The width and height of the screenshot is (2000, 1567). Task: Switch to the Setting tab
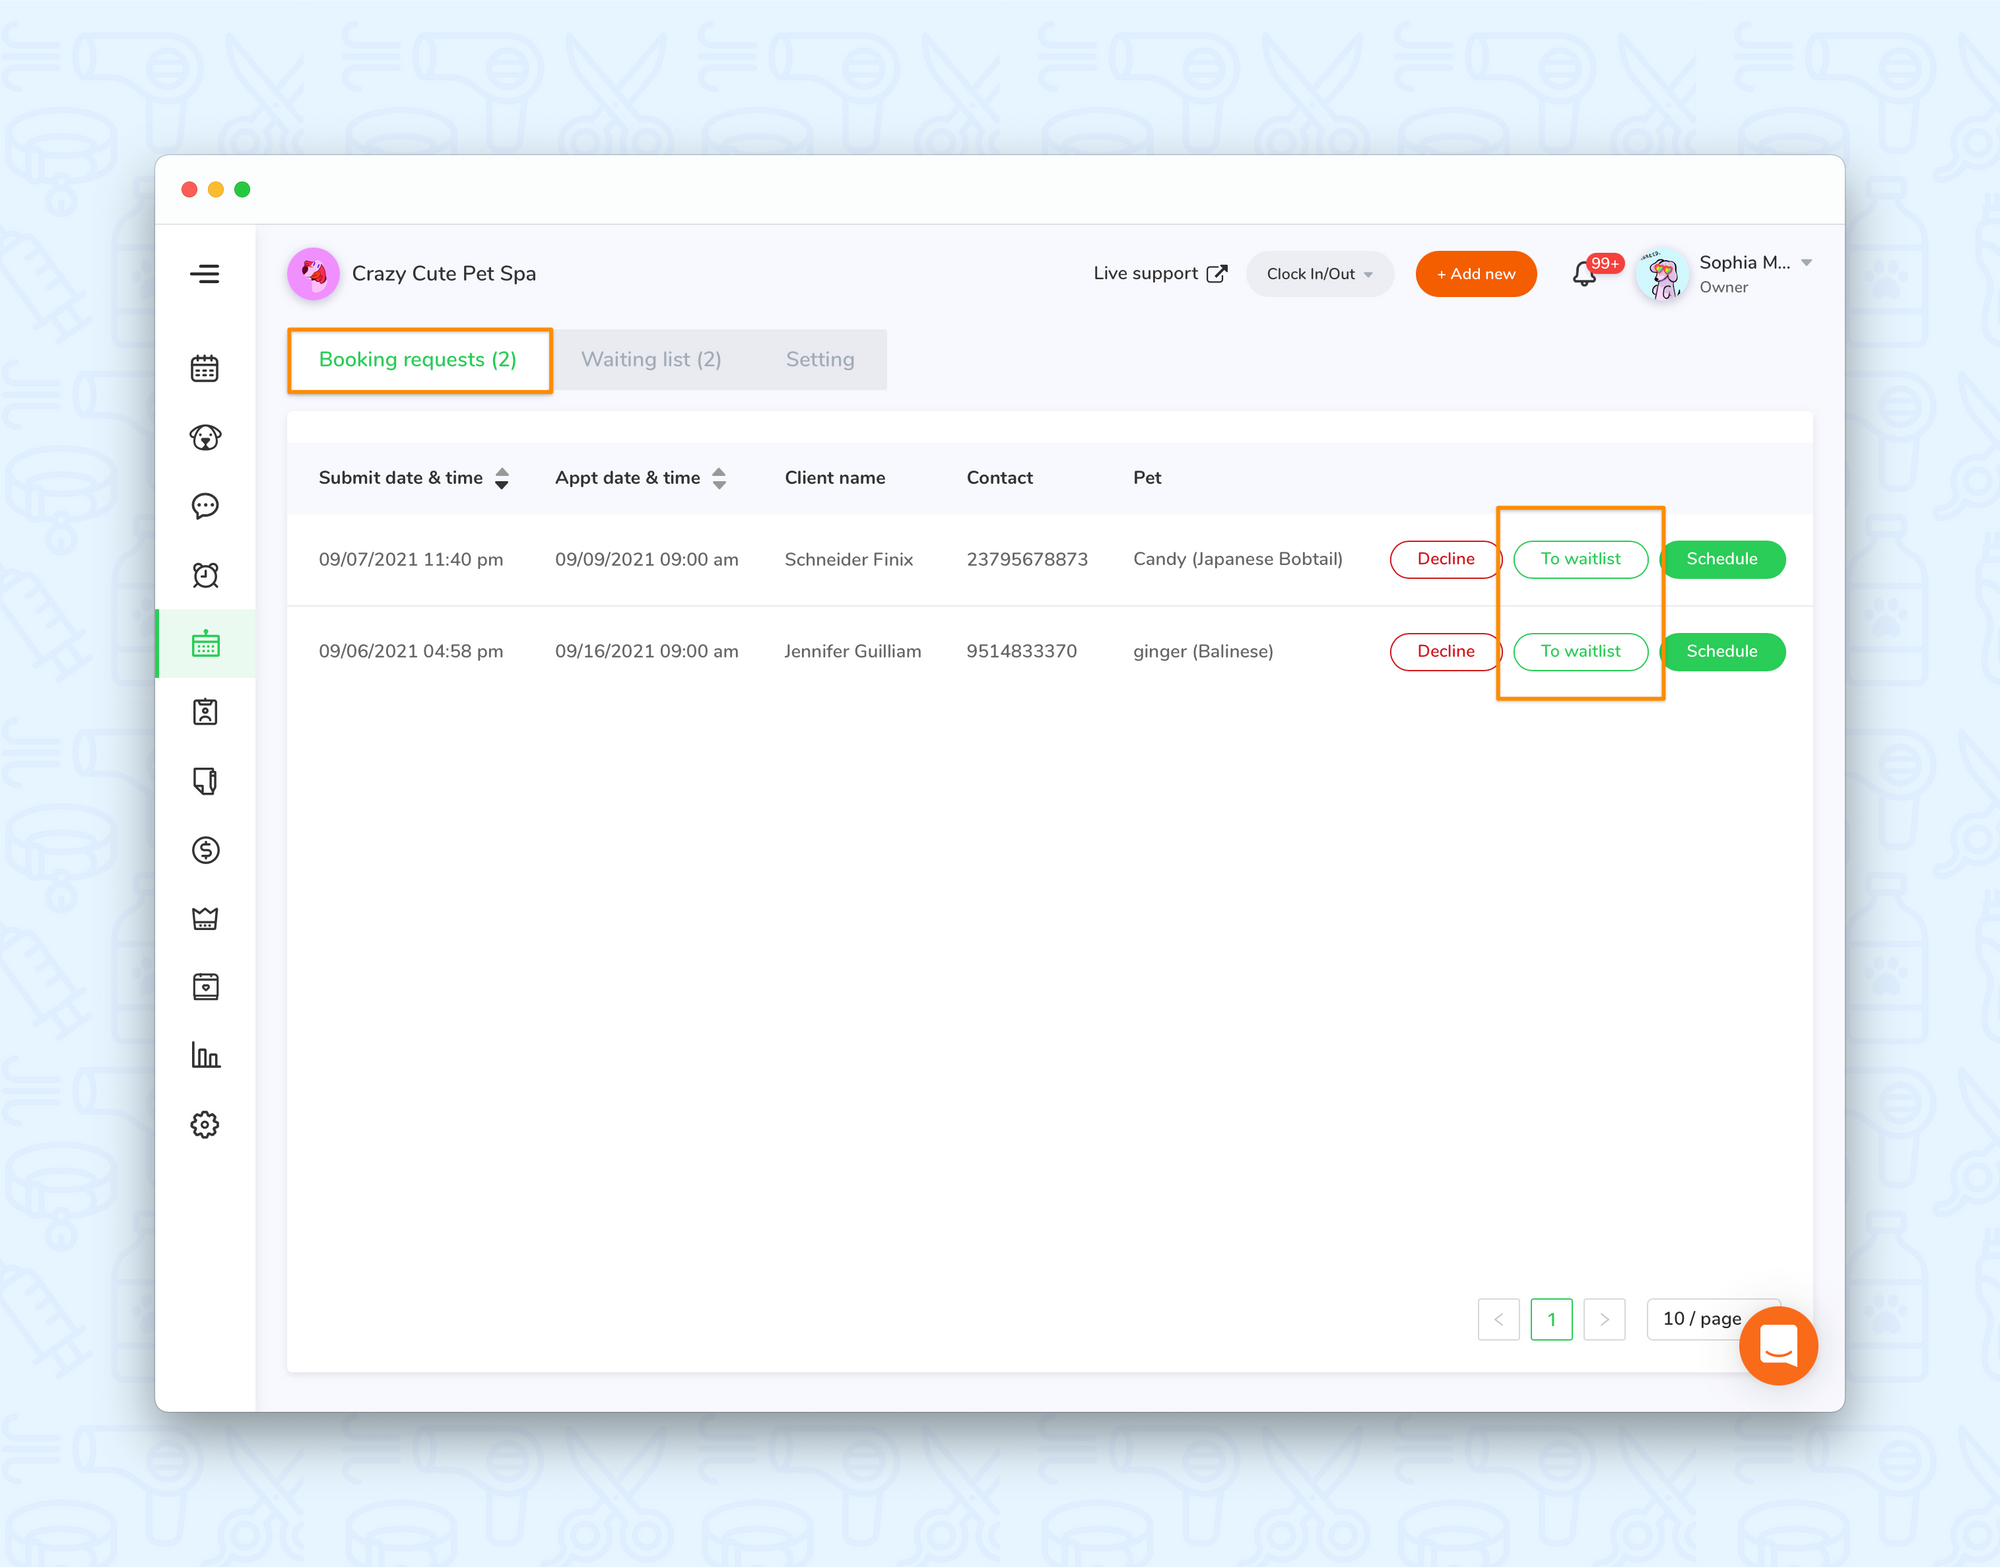(820, 360)
